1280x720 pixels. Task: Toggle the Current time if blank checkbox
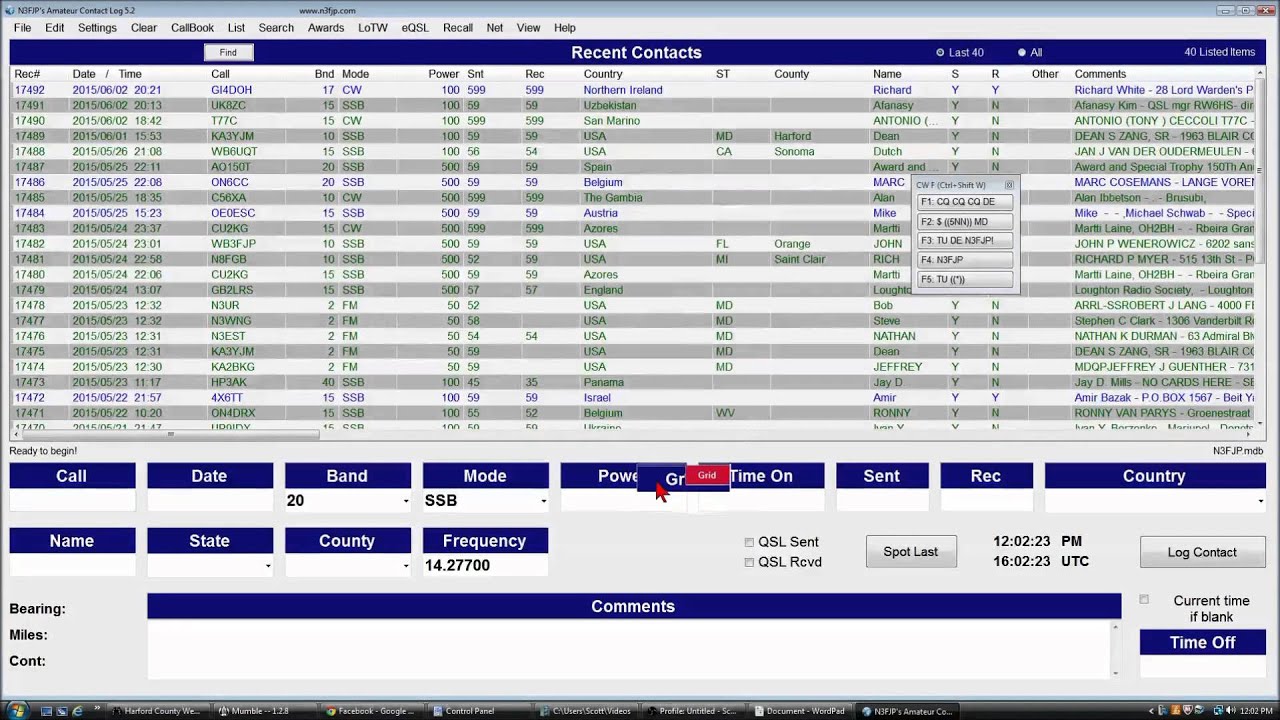1144,600
